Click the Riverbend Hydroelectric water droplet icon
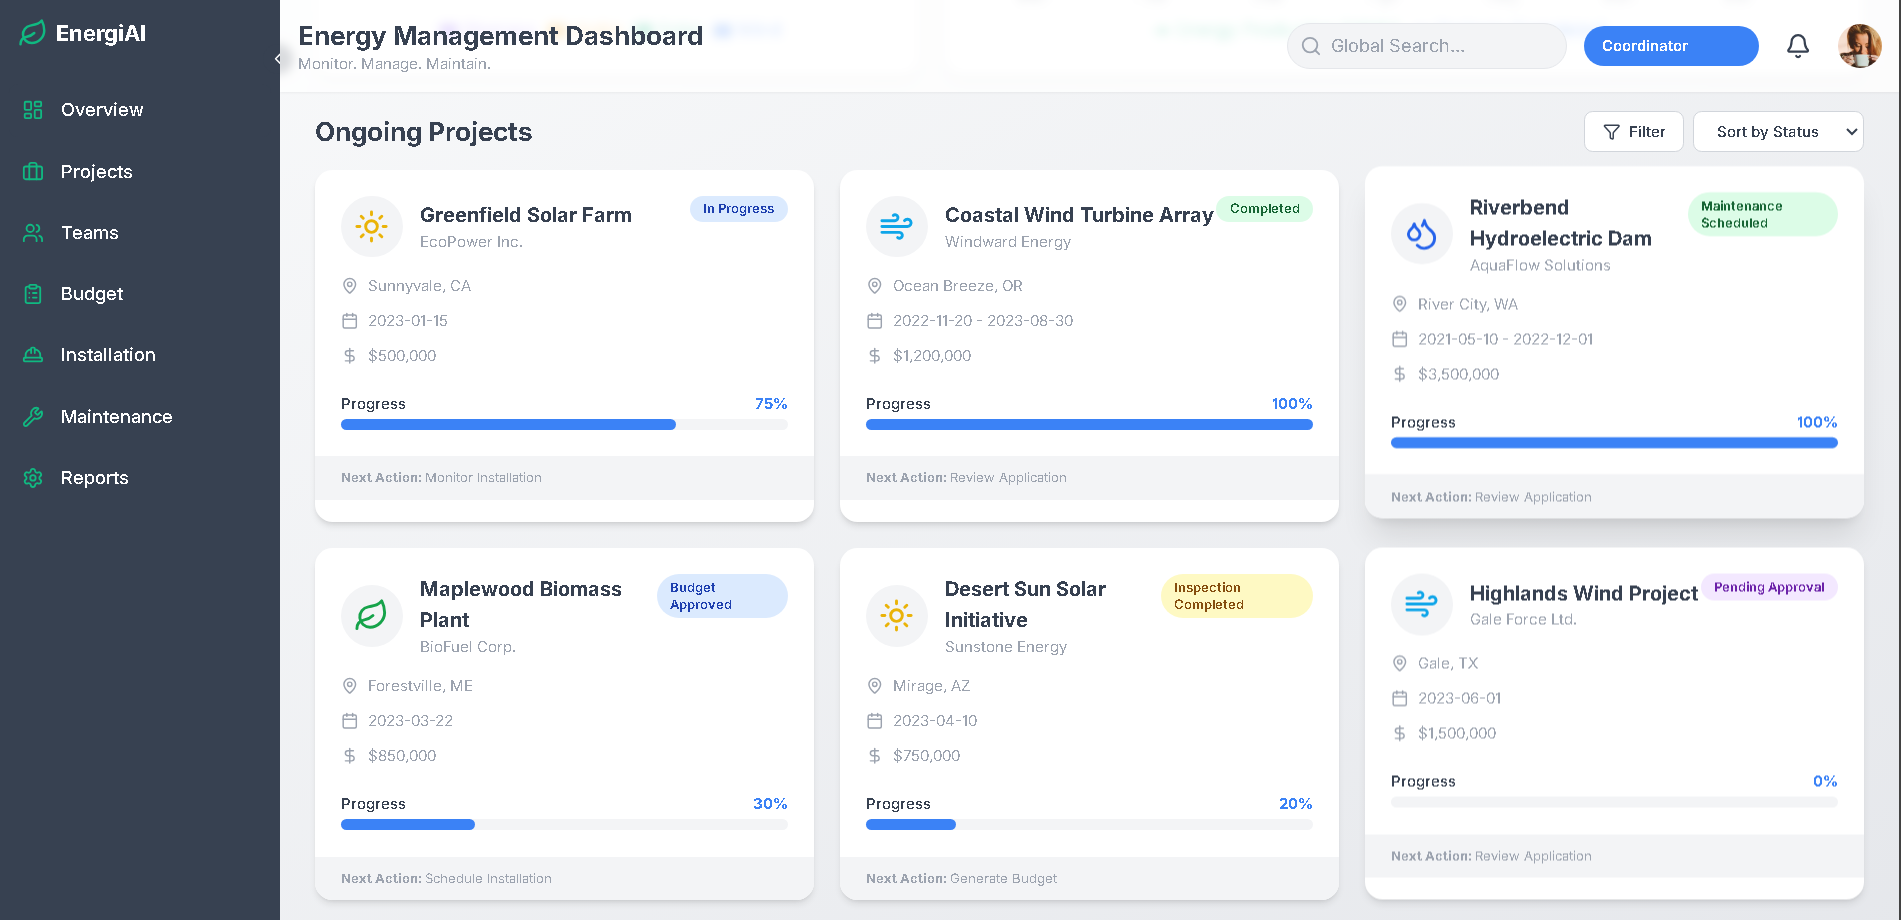 pos(1421,234)
